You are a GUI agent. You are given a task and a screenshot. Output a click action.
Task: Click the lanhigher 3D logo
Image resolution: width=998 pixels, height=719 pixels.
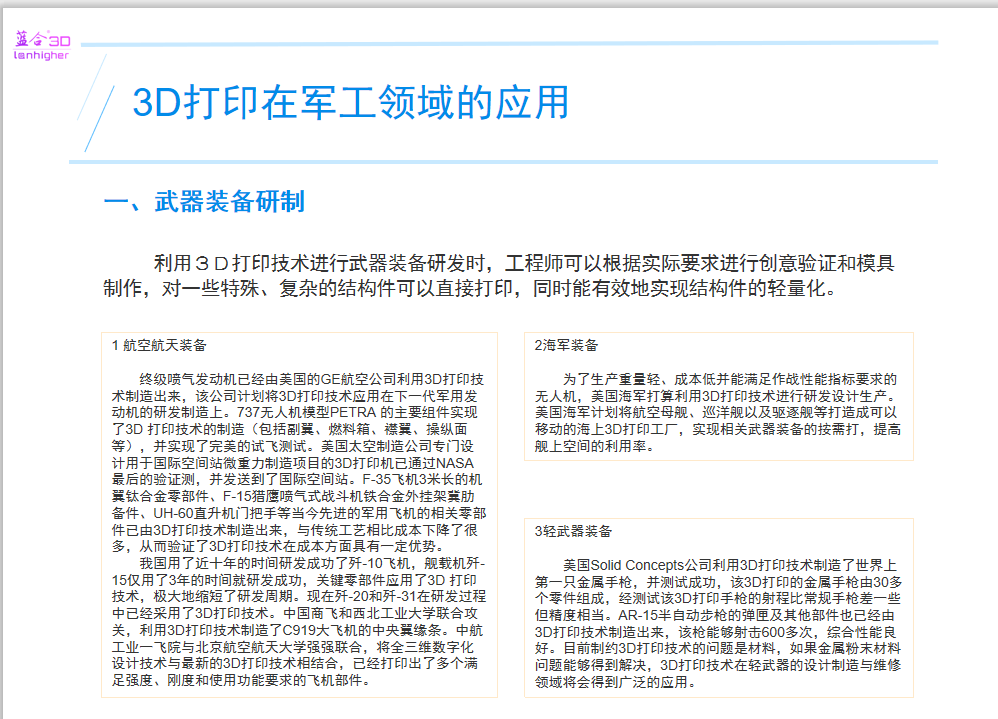[42, 46]
